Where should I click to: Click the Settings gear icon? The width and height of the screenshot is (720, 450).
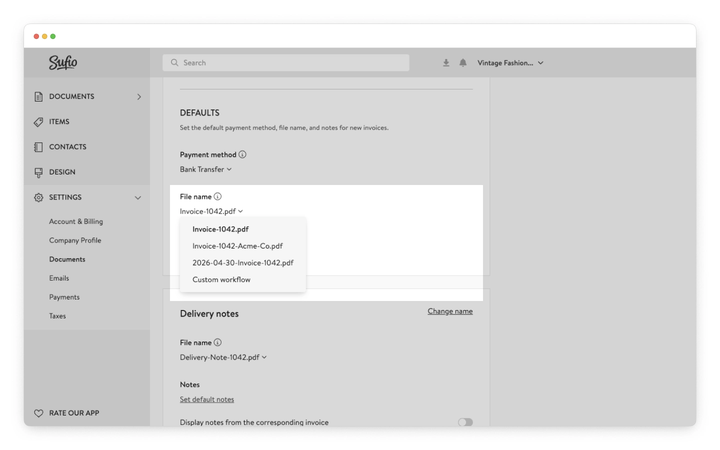(x=39, y=197)
